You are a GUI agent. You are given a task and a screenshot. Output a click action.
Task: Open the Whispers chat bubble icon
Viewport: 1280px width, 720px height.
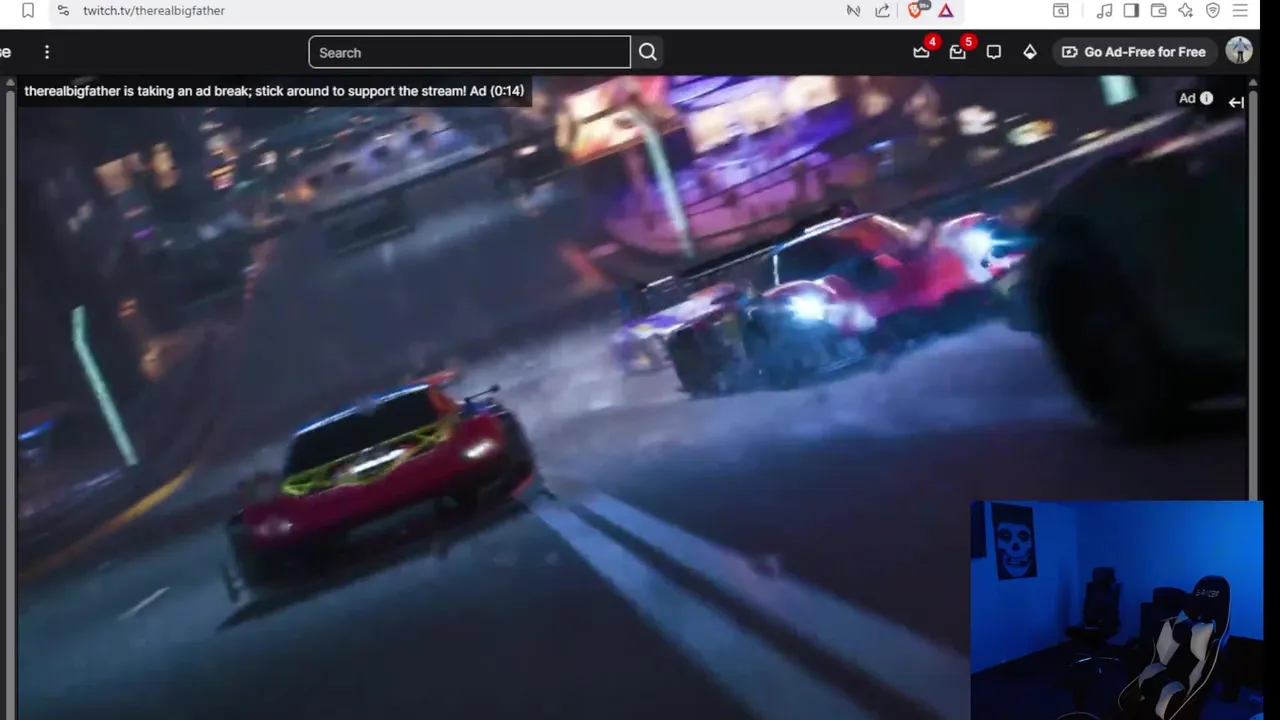click(994, 52)
